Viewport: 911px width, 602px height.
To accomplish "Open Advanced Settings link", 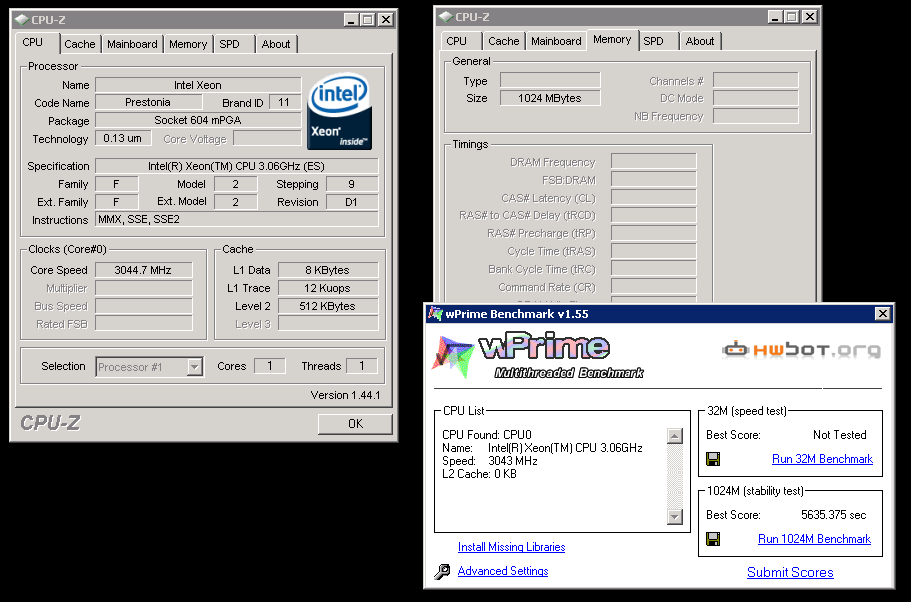I will point(503,571).
